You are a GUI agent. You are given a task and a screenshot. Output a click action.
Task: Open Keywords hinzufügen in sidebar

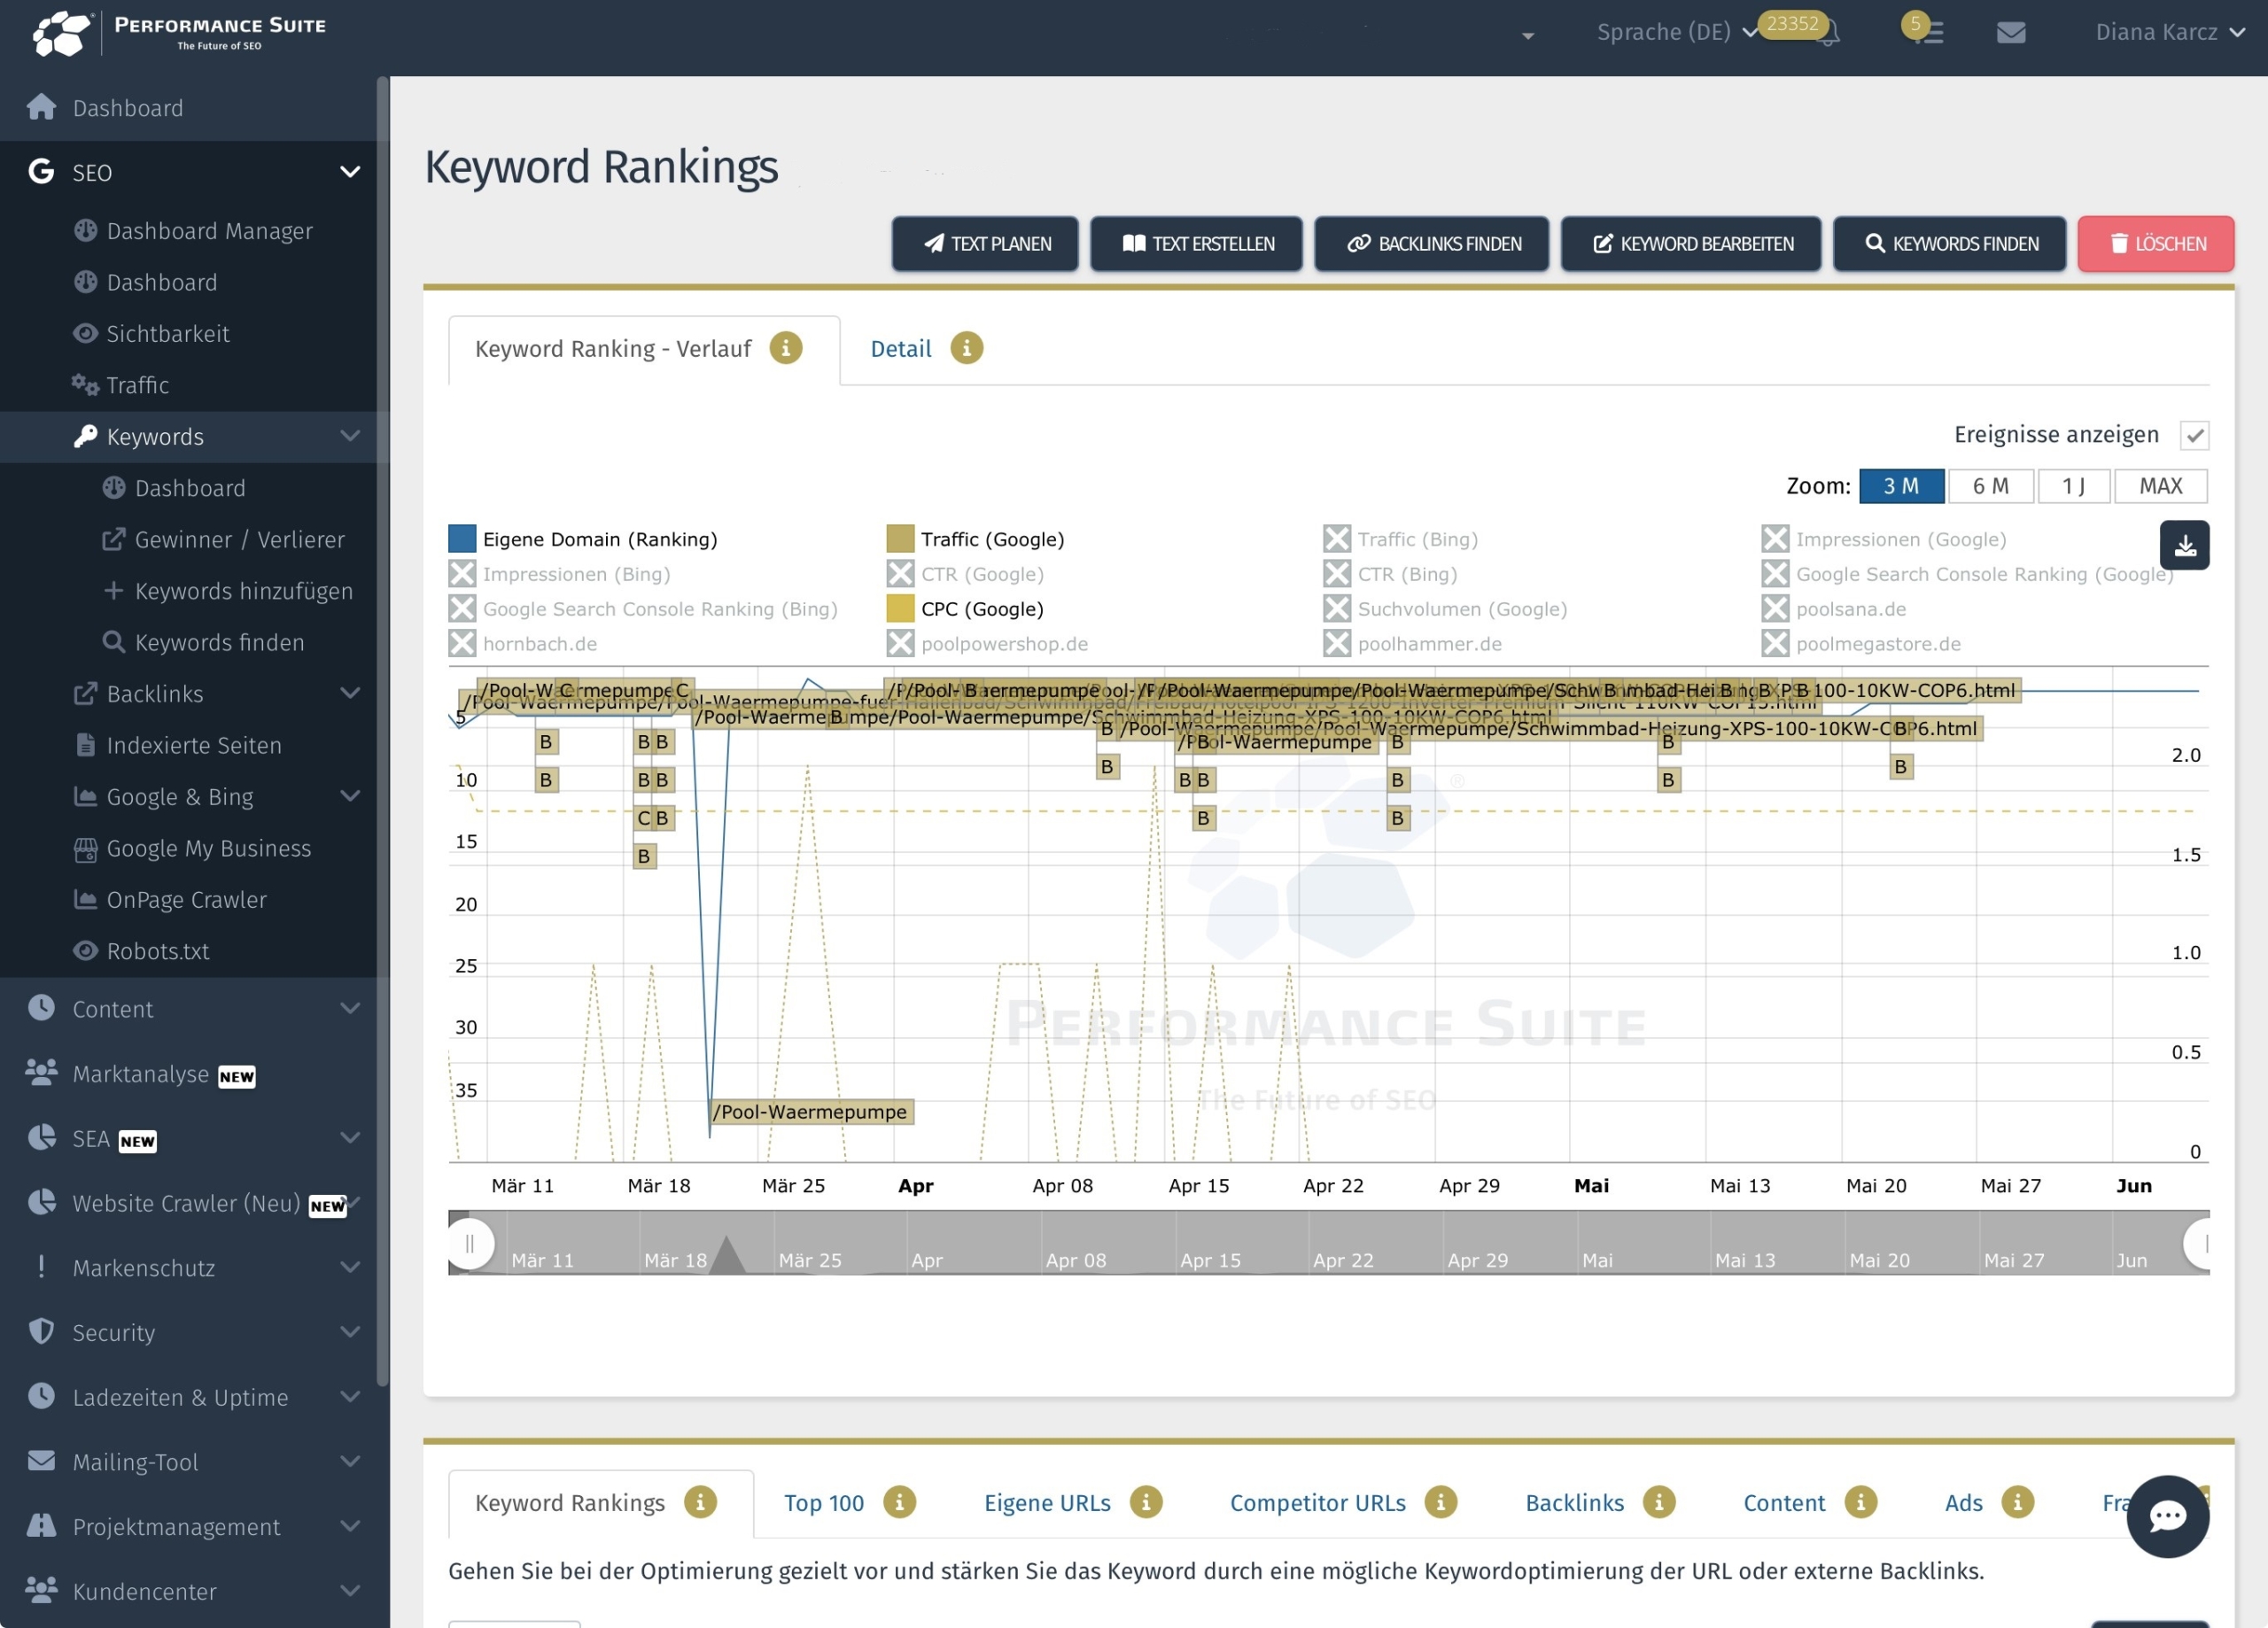click(x=243, y=591)
